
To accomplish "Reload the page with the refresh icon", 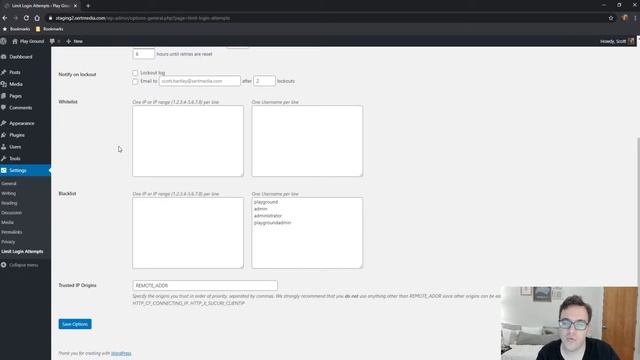I will [x=26, y=18].
